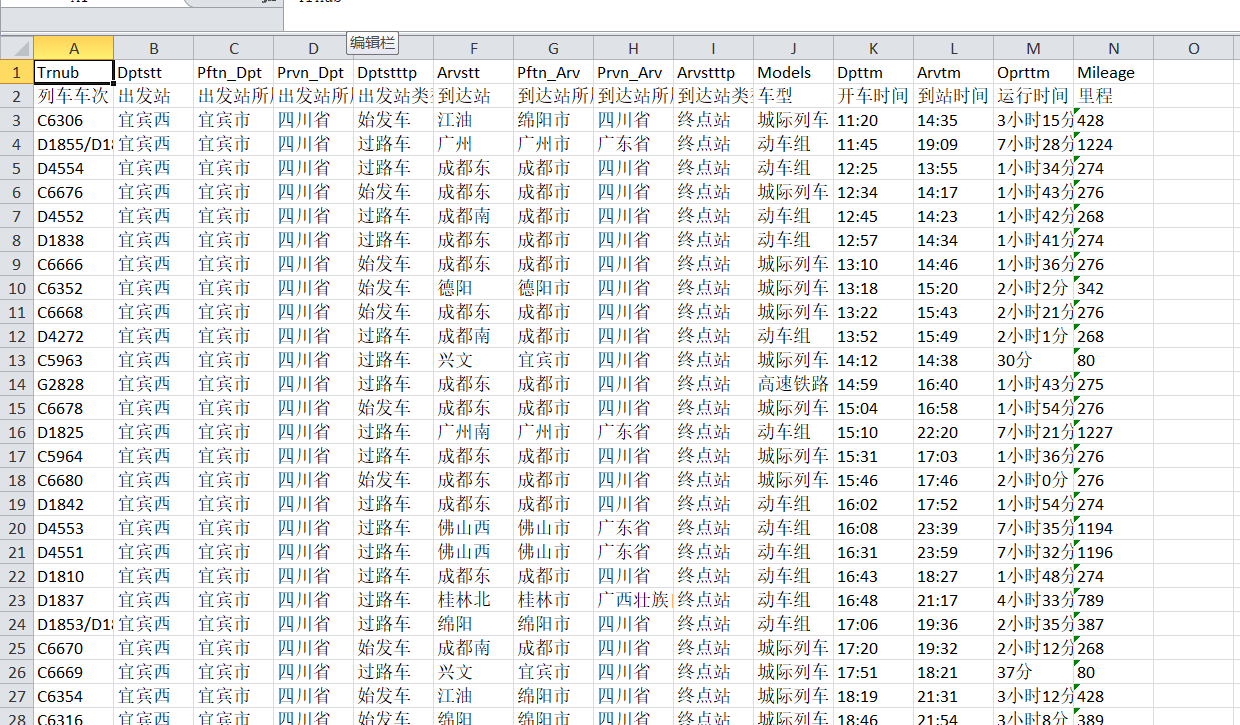Select column A header
Viewport: 1240px width, 725px height.
point(73,48)
